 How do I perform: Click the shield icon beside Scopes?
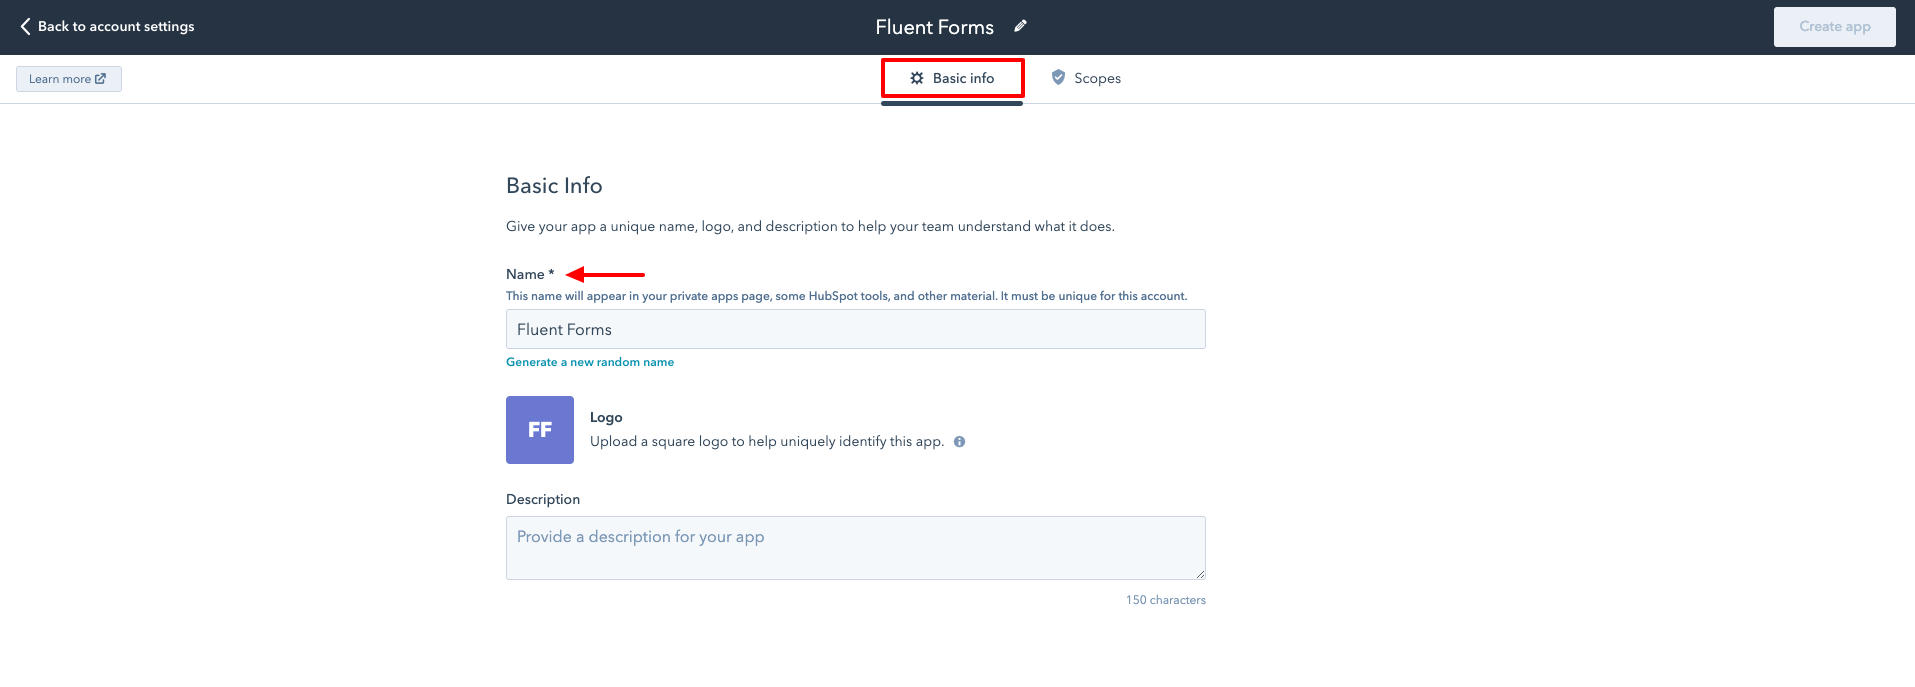pos(1058,77)
